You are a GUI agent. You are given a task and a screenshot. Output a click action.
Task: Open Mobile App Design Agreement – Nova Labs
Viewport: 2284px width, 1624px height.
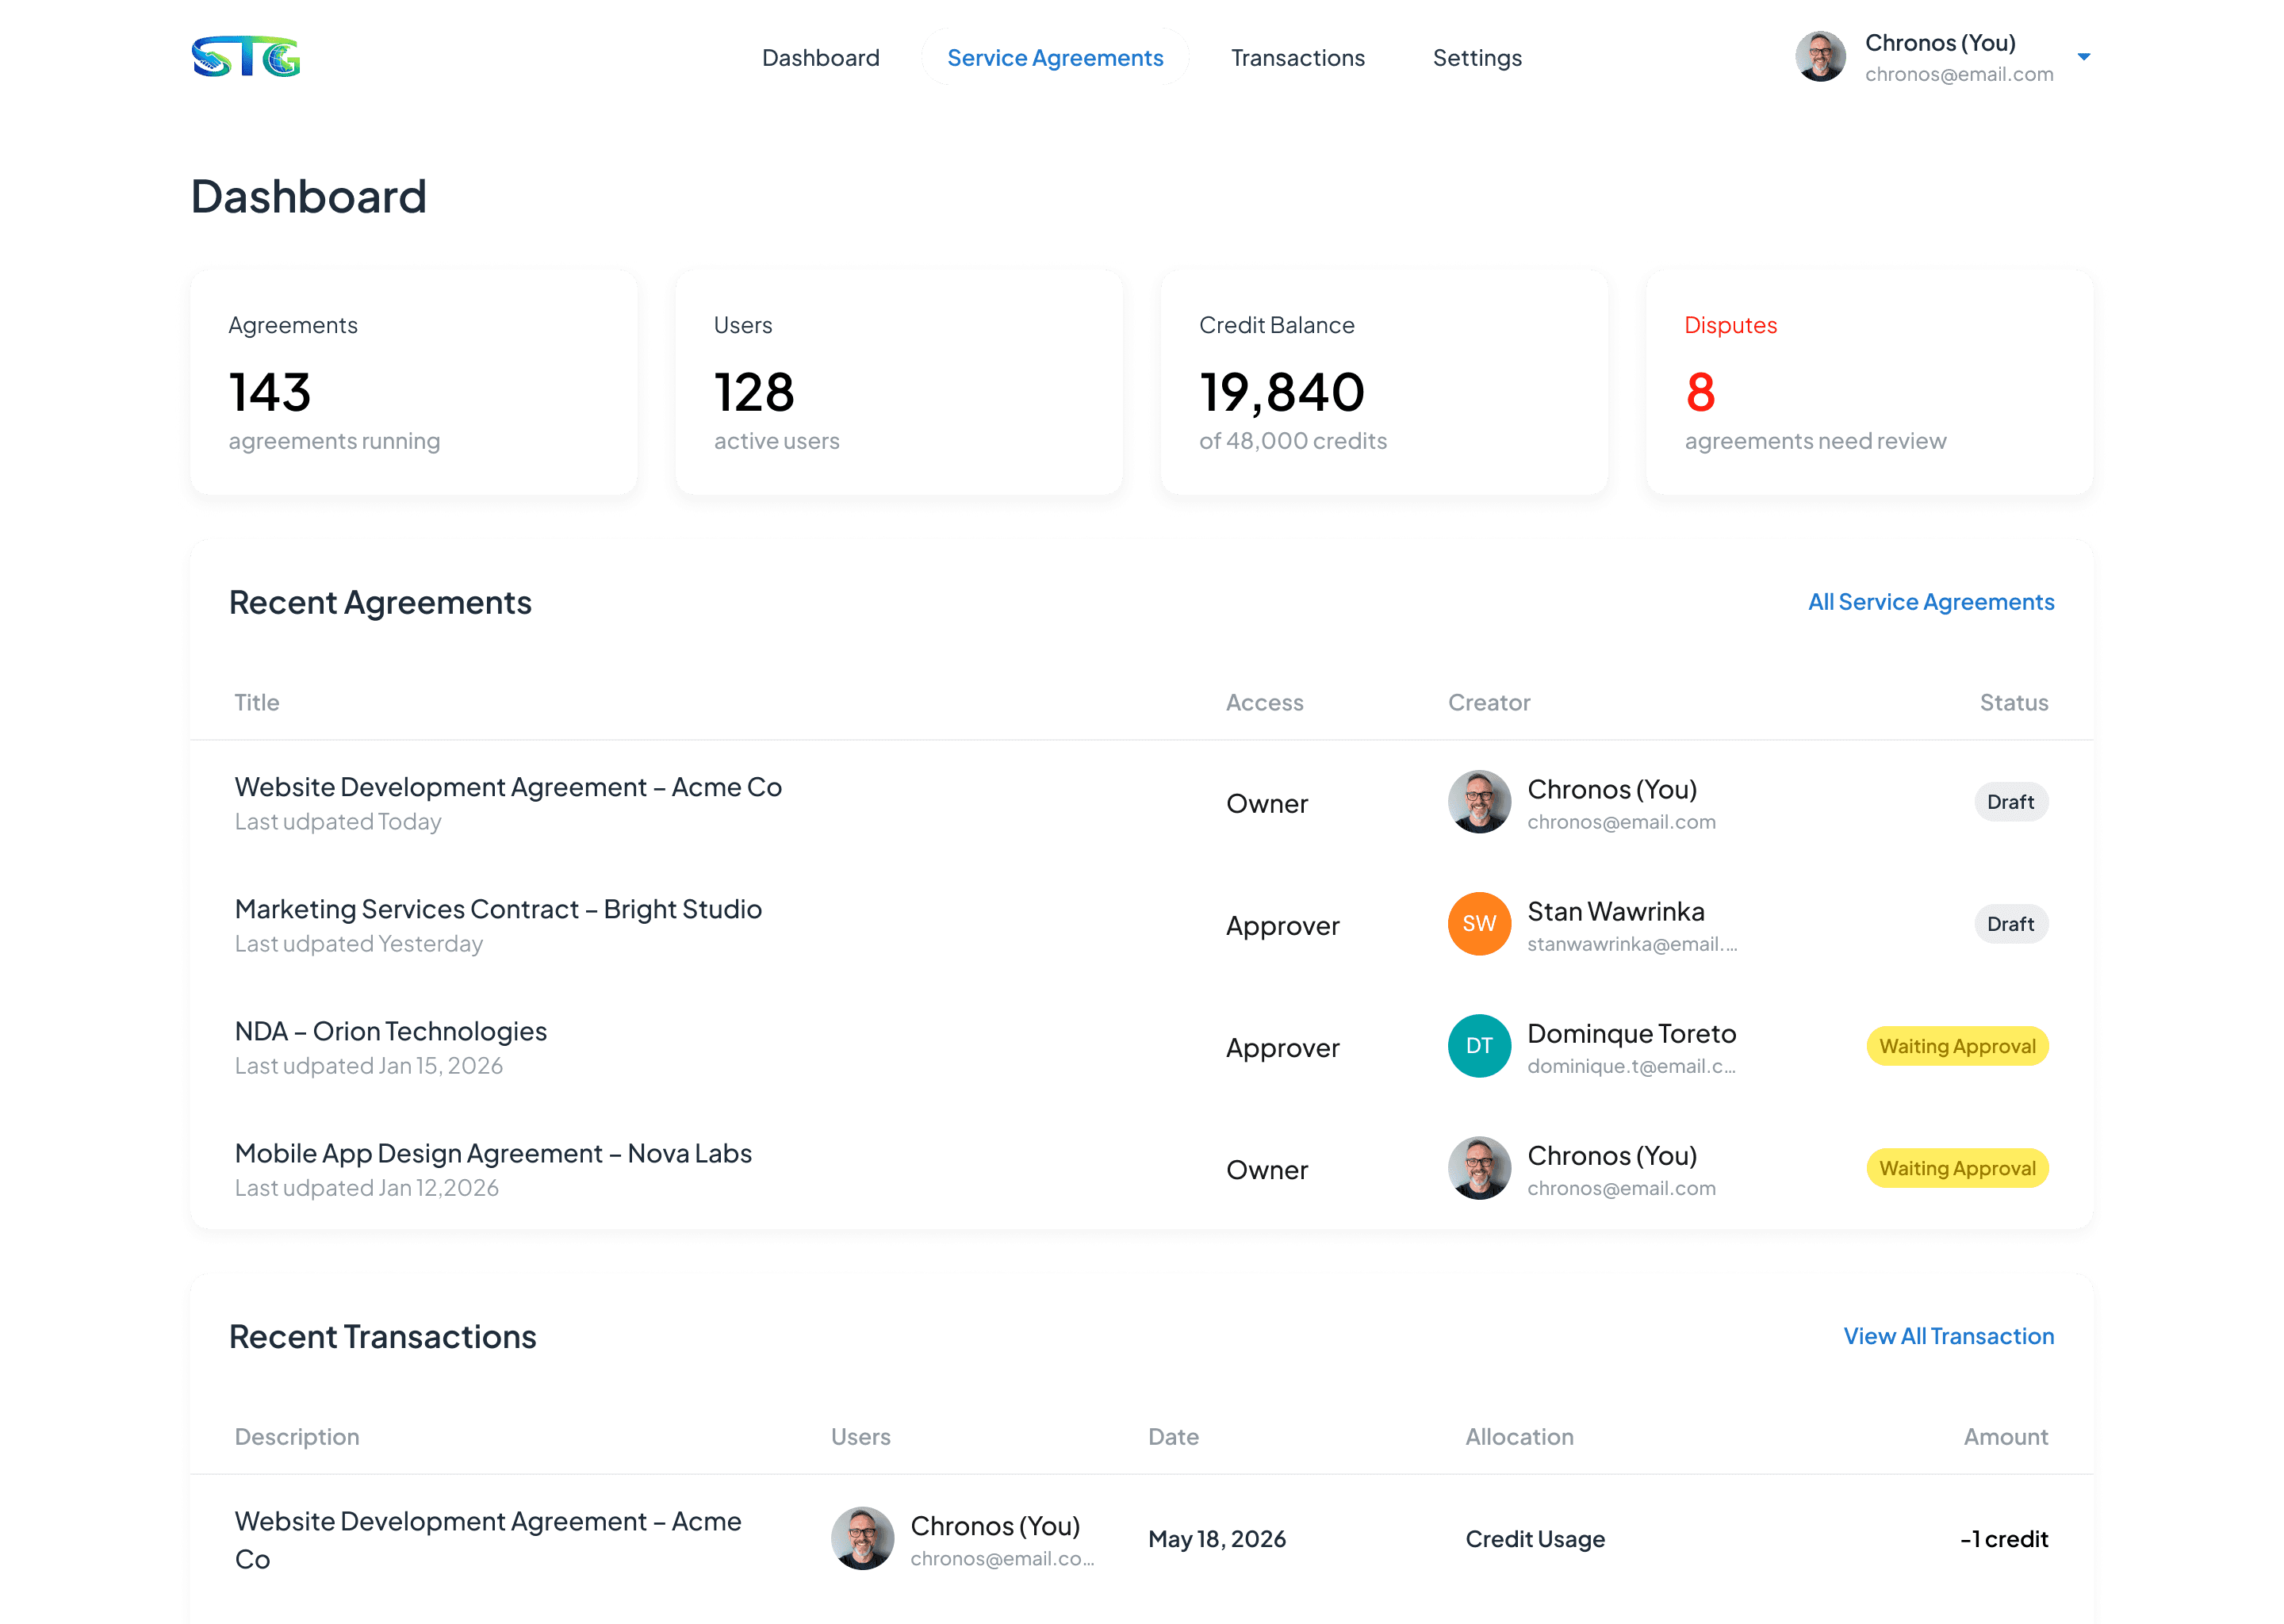(493, 1153)
